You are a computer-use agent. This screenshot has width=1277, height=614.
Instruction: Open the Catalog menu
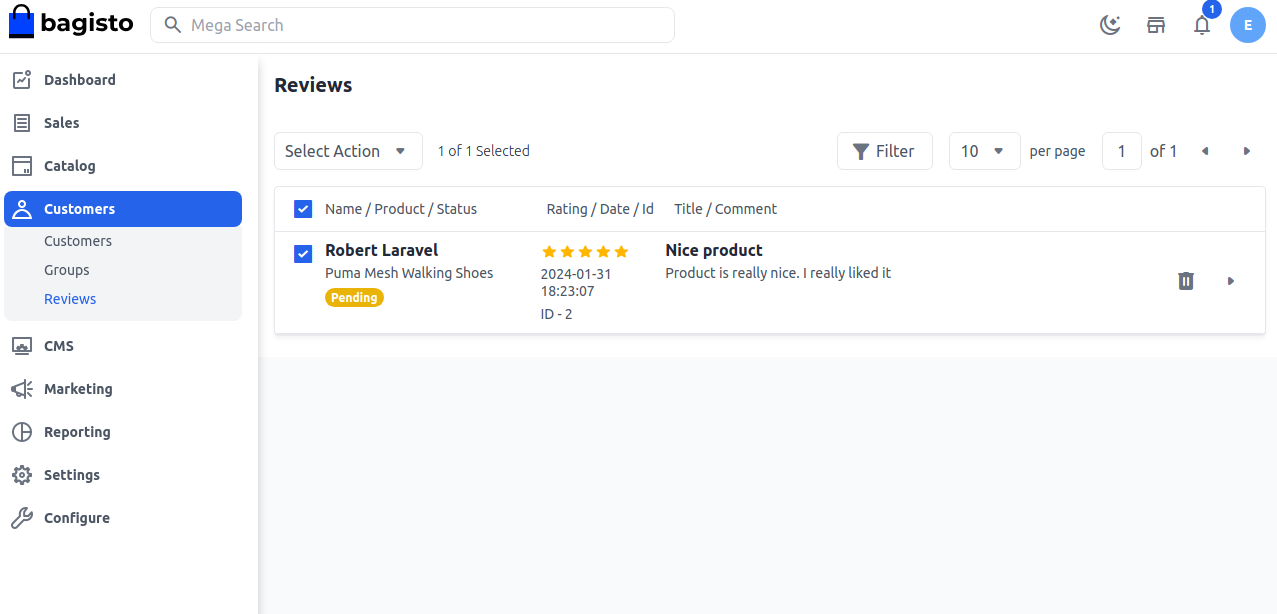click(x=69, y=166)
